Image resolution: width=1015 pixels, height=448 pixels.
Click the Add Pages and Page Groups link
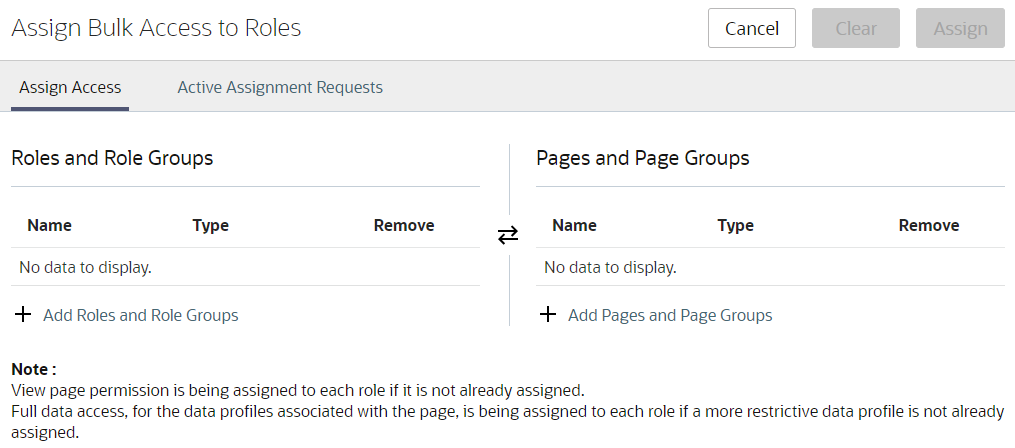[x=670, y=315]
